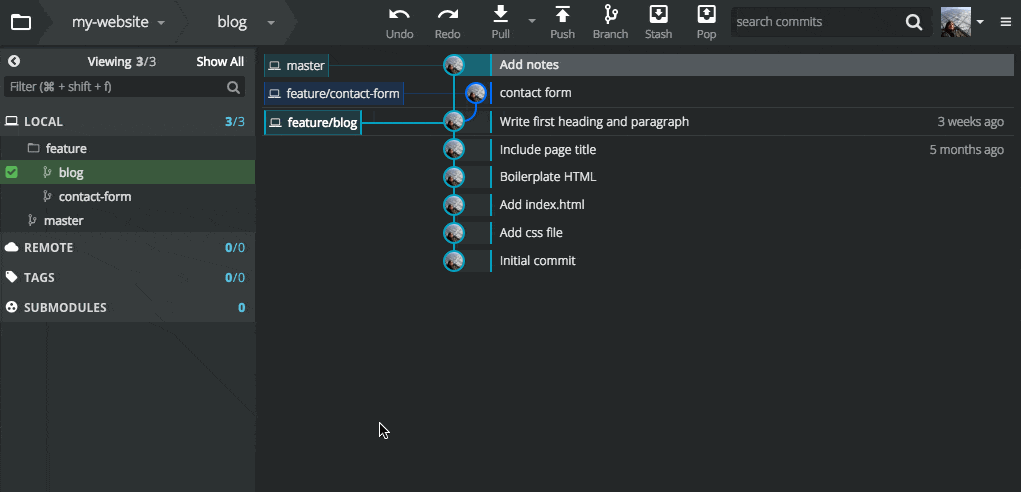Click the Redo toolbar icon
Screen dimensions: 1021x492
click(447, 14)
